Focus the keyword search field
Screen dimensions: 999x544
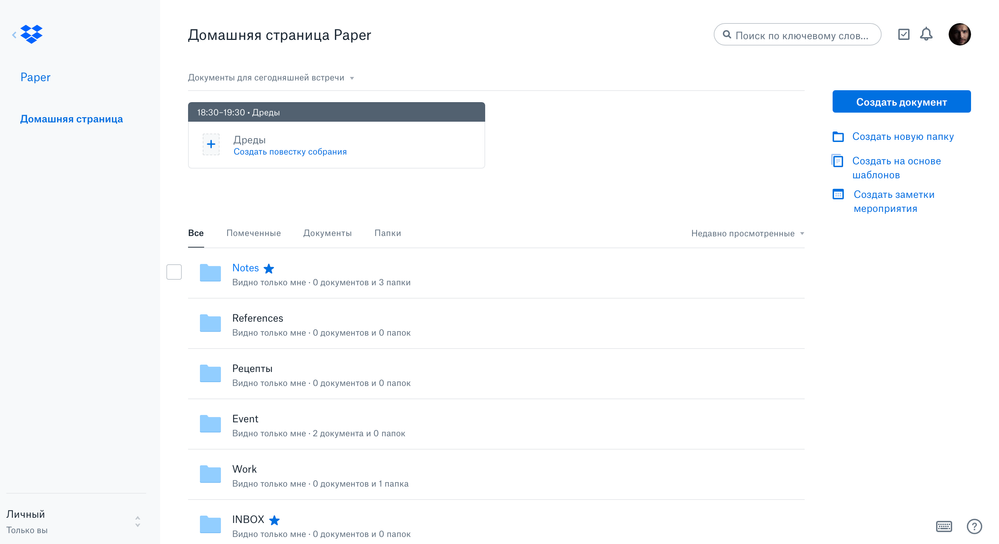tap(798, 35)
